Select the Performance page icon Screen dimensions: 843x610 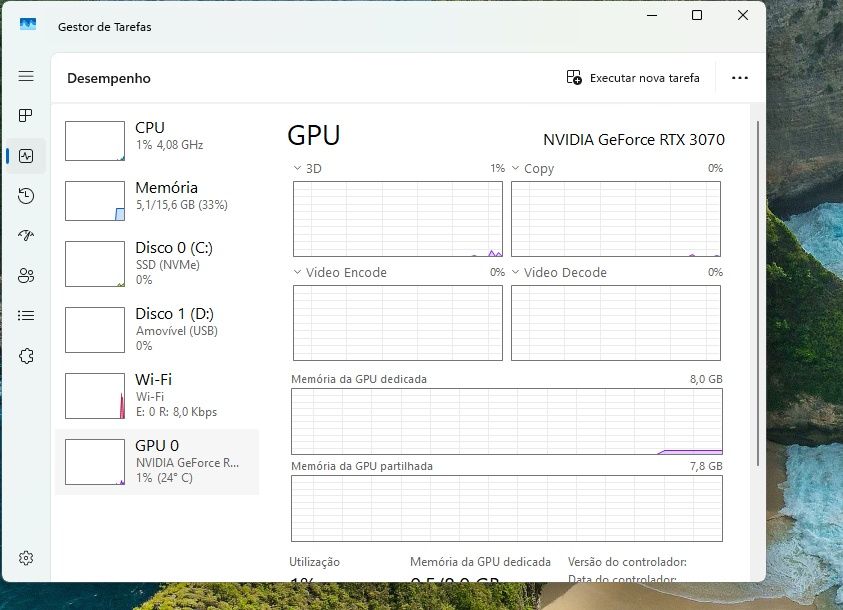pyautogui.click(x=26, y=156)
